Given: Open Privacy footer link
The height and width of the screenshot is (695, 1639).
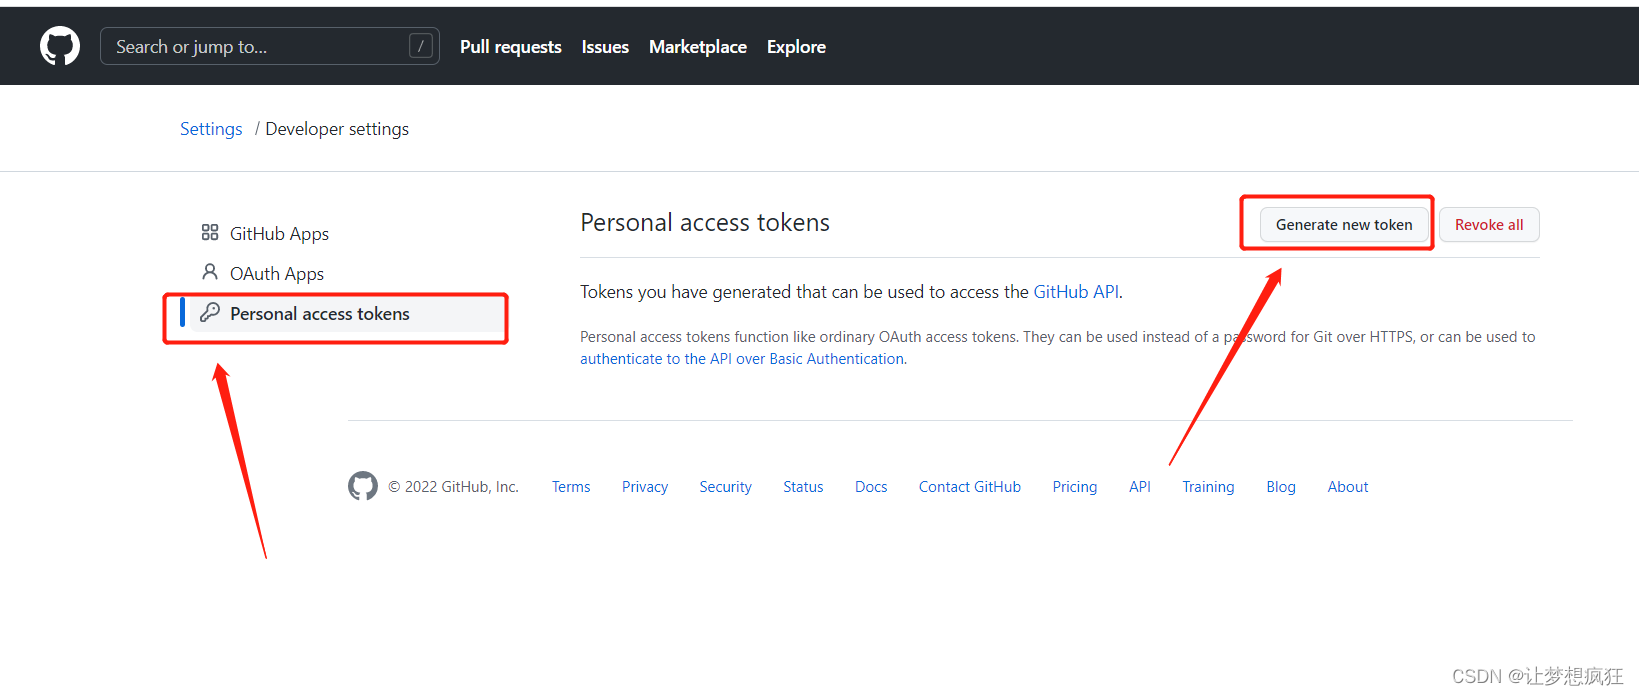Looking at the screenshot, I should (x=645, y=487).
